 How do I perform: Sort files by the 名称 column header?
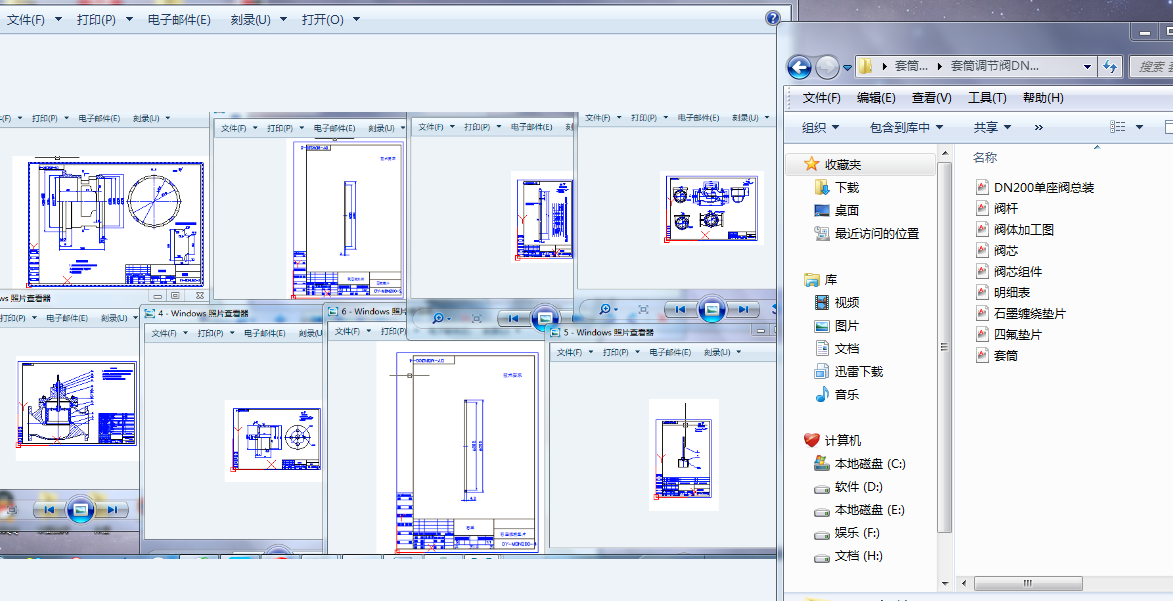coord(984,157)
